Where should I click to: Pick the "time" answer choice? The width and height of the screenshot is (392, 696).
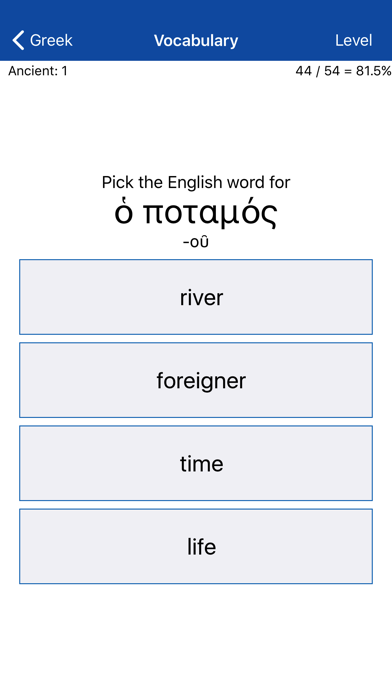pos(196,463)
